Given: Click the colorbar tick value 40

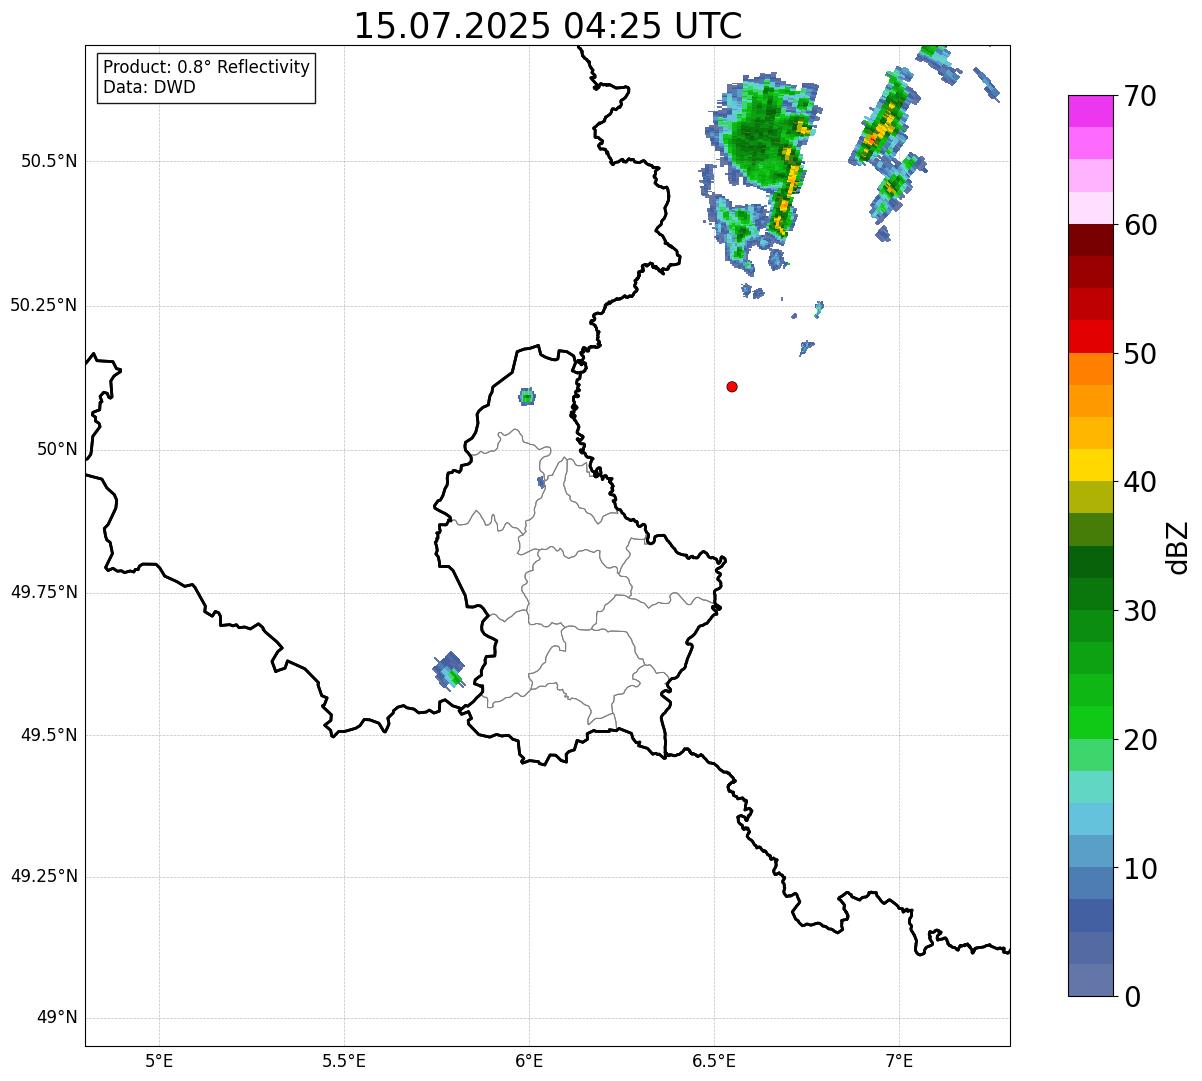Looking at the screenshot, I should pyautogui.click(x=1140, y=482).
